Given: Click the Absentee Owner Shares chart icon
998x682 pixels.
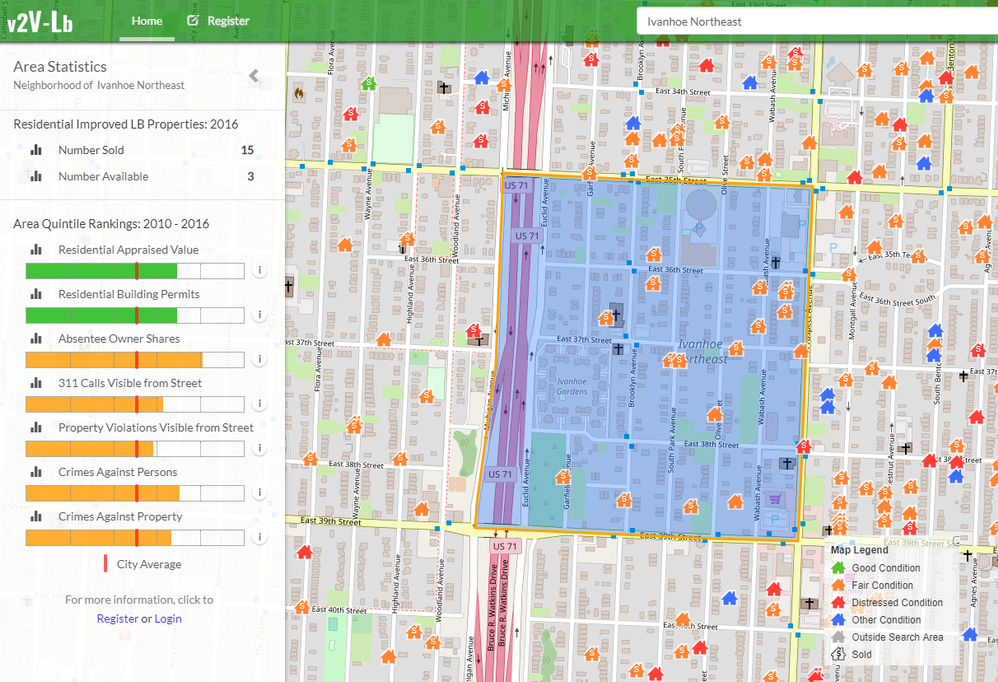Looking at the screenshot, I should pyautogui.click(x=36, y=338).
